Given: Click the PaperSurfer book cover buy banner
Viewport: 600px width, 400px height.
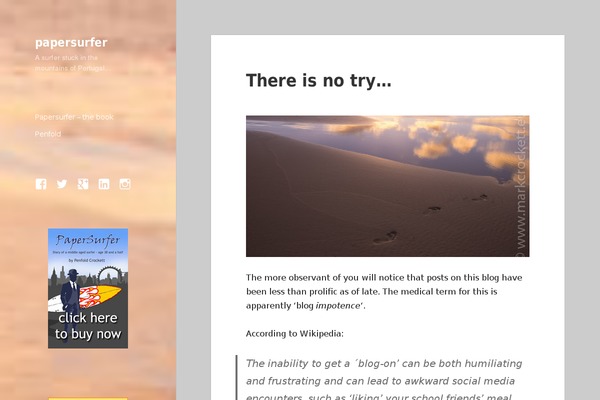Looking at the screenshot, I should 88,288.
